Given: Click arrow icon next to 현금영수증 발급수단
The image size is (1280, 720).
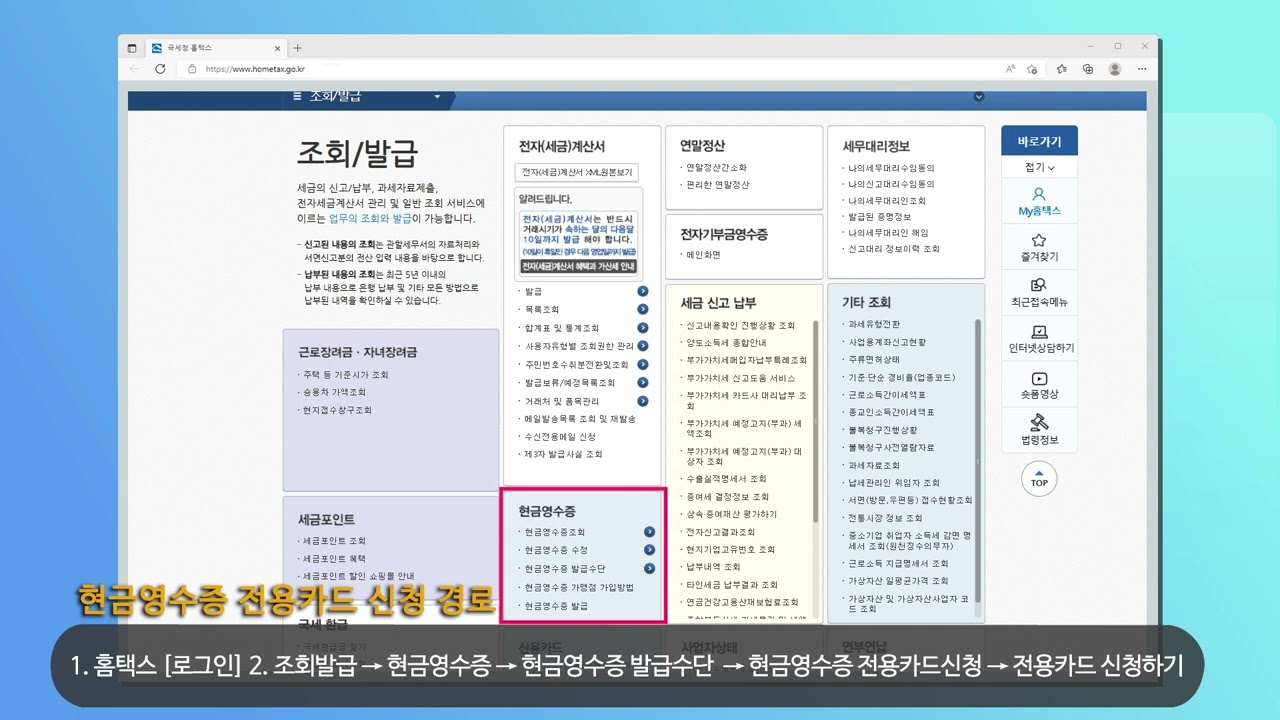Looking at the screenshot, I should tap(650, 568).
